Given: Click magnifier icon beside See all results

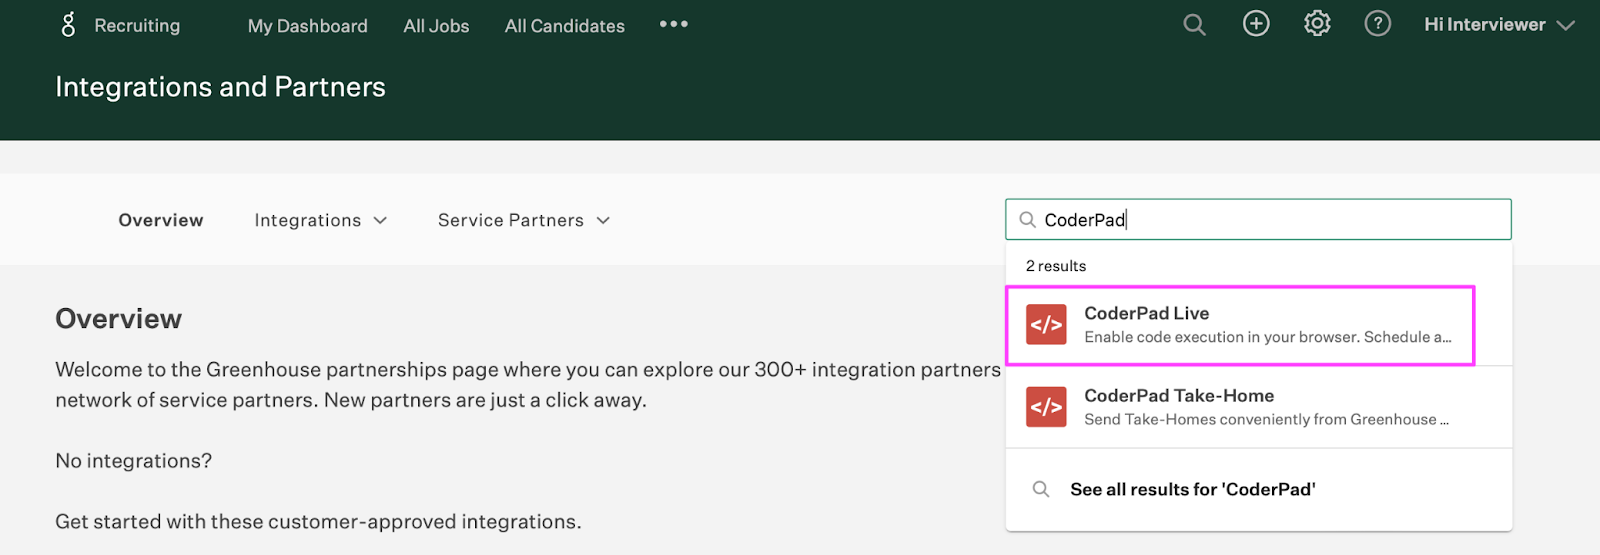Looking at the screenshot, I should (1041, 489).
